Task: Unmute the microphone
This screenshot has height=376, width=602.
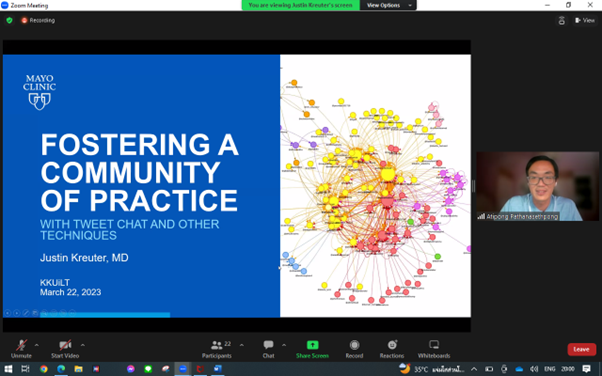Action: click(21, 349)
